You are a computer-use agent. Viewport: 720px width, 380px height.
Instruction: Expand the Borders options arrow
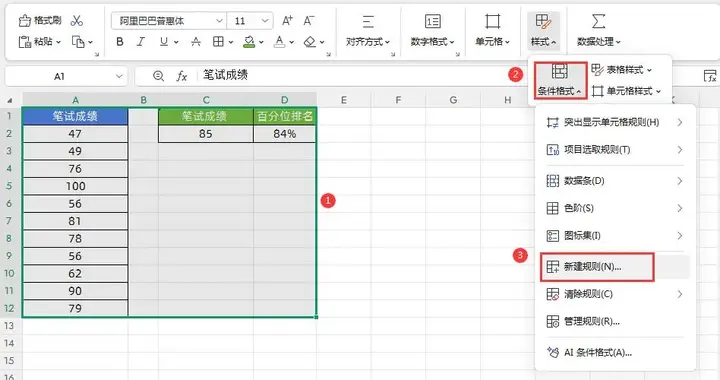pos(231,42)
